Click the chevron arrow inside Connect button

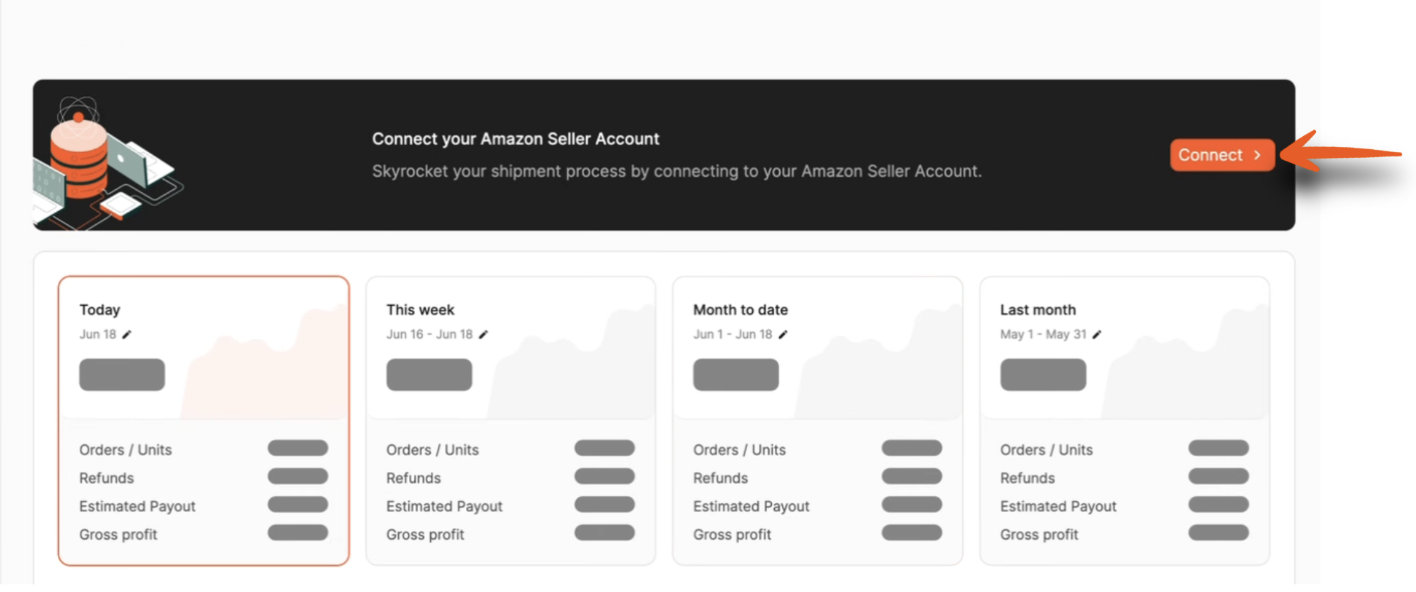(x=1257, y=155)
